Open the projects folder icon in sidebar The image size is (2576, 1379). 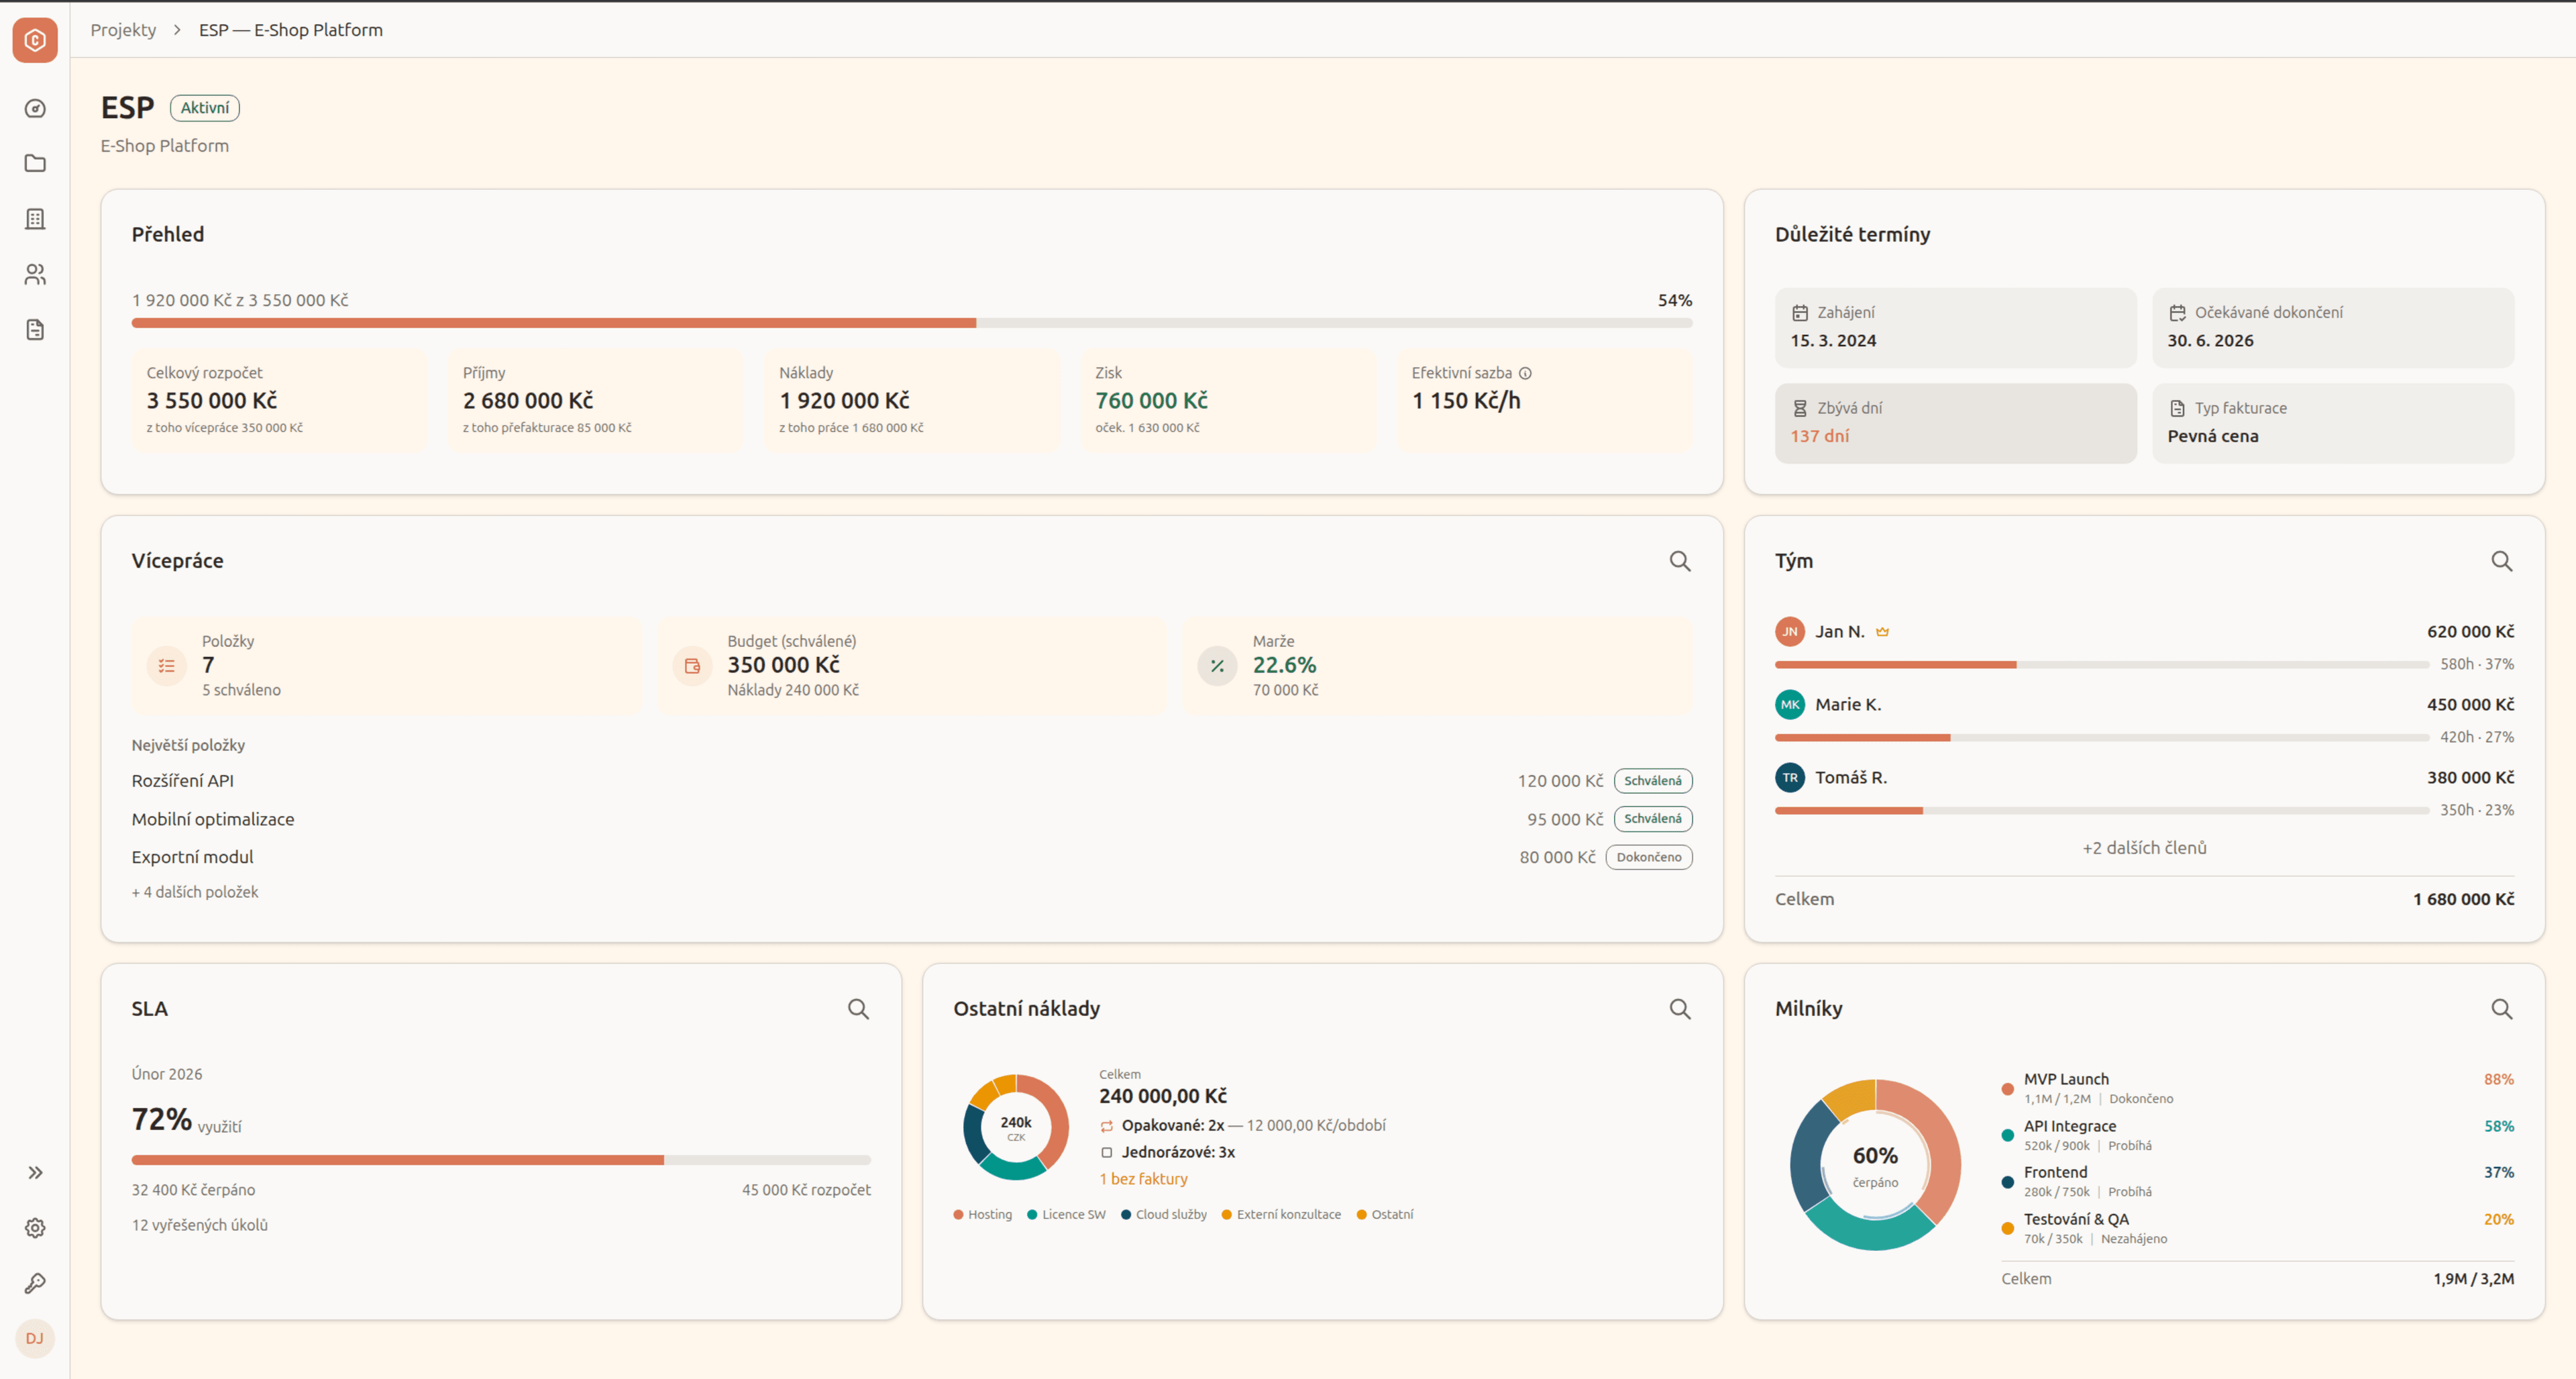coord(36,162)
